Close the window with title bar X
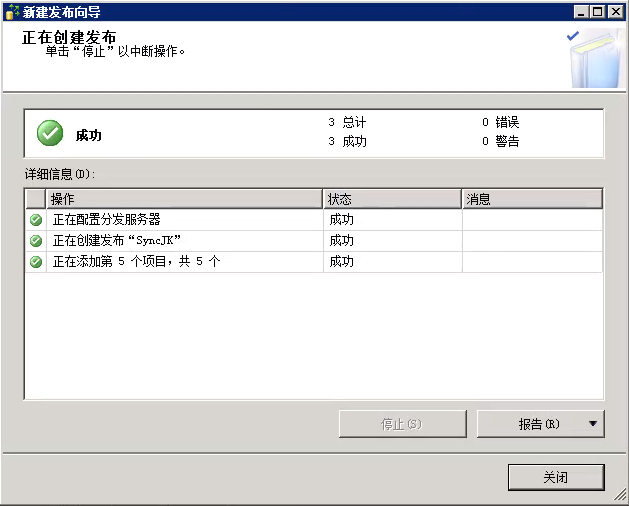629x506 pixels. (x=616, y=12)
